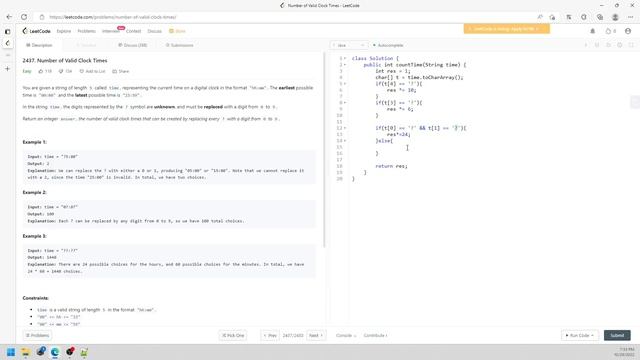Select the LeetCode vertical tab icon
The image size is (640, 360).
[x=7, y=43]
